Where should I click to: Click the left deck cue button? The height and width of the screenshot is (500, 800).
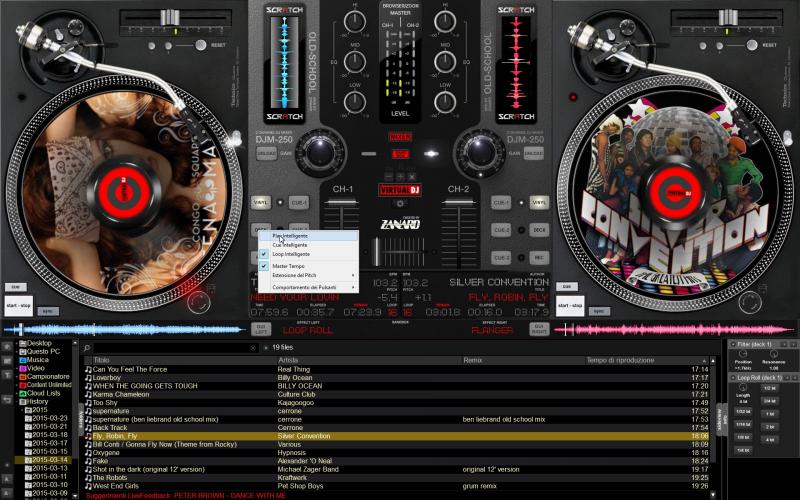pos(16,287)
